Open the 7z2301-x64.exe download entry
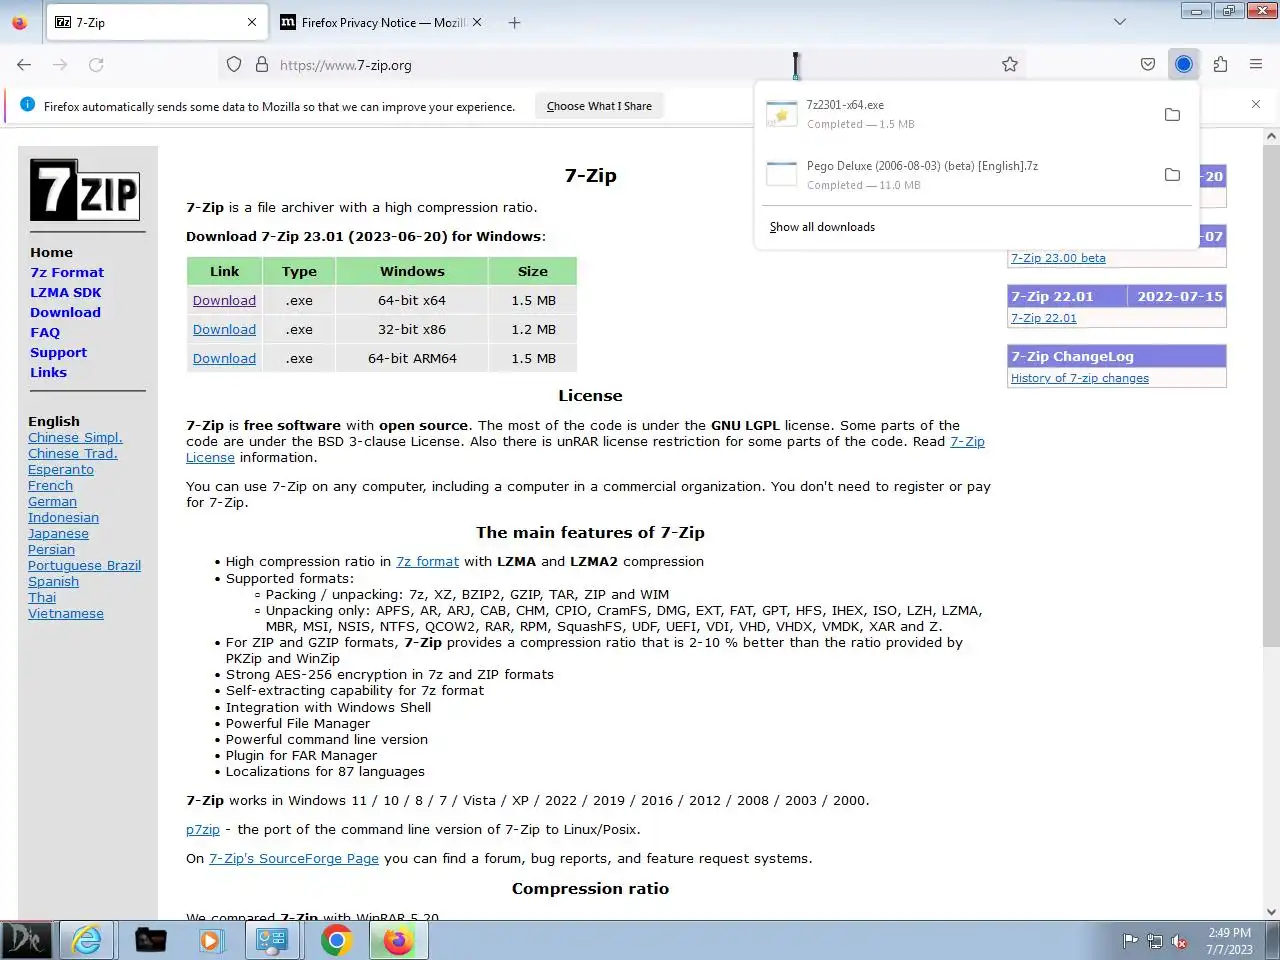1280x960 pixels. (x=955, y=114)
